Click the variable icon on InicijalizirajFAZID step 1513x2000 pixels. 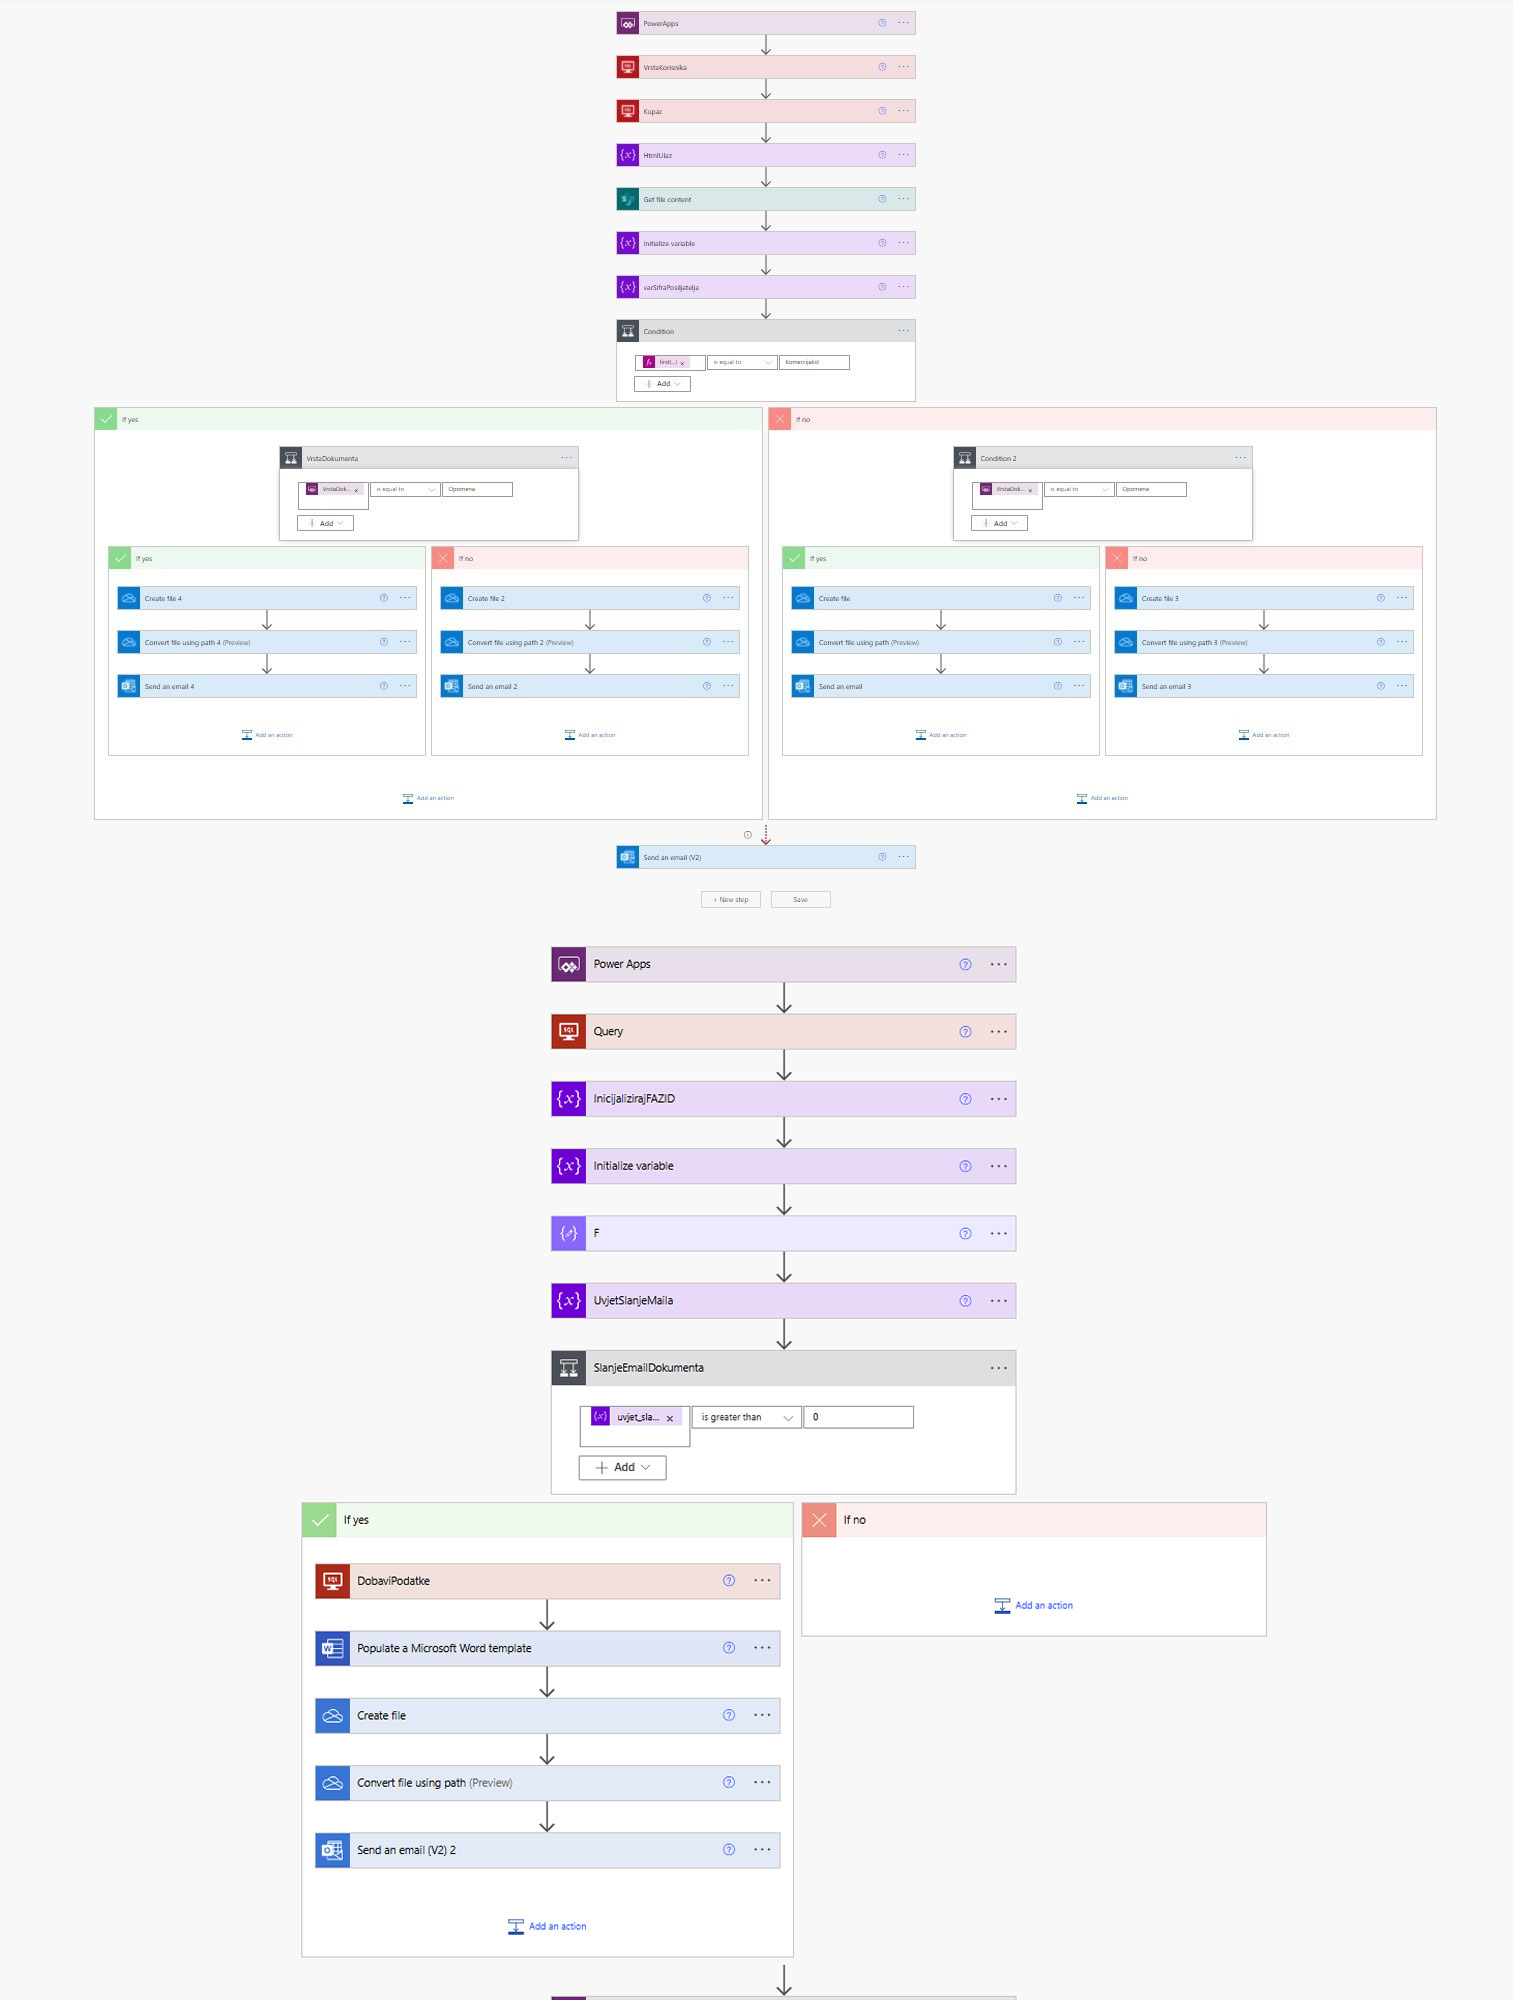568,1099
